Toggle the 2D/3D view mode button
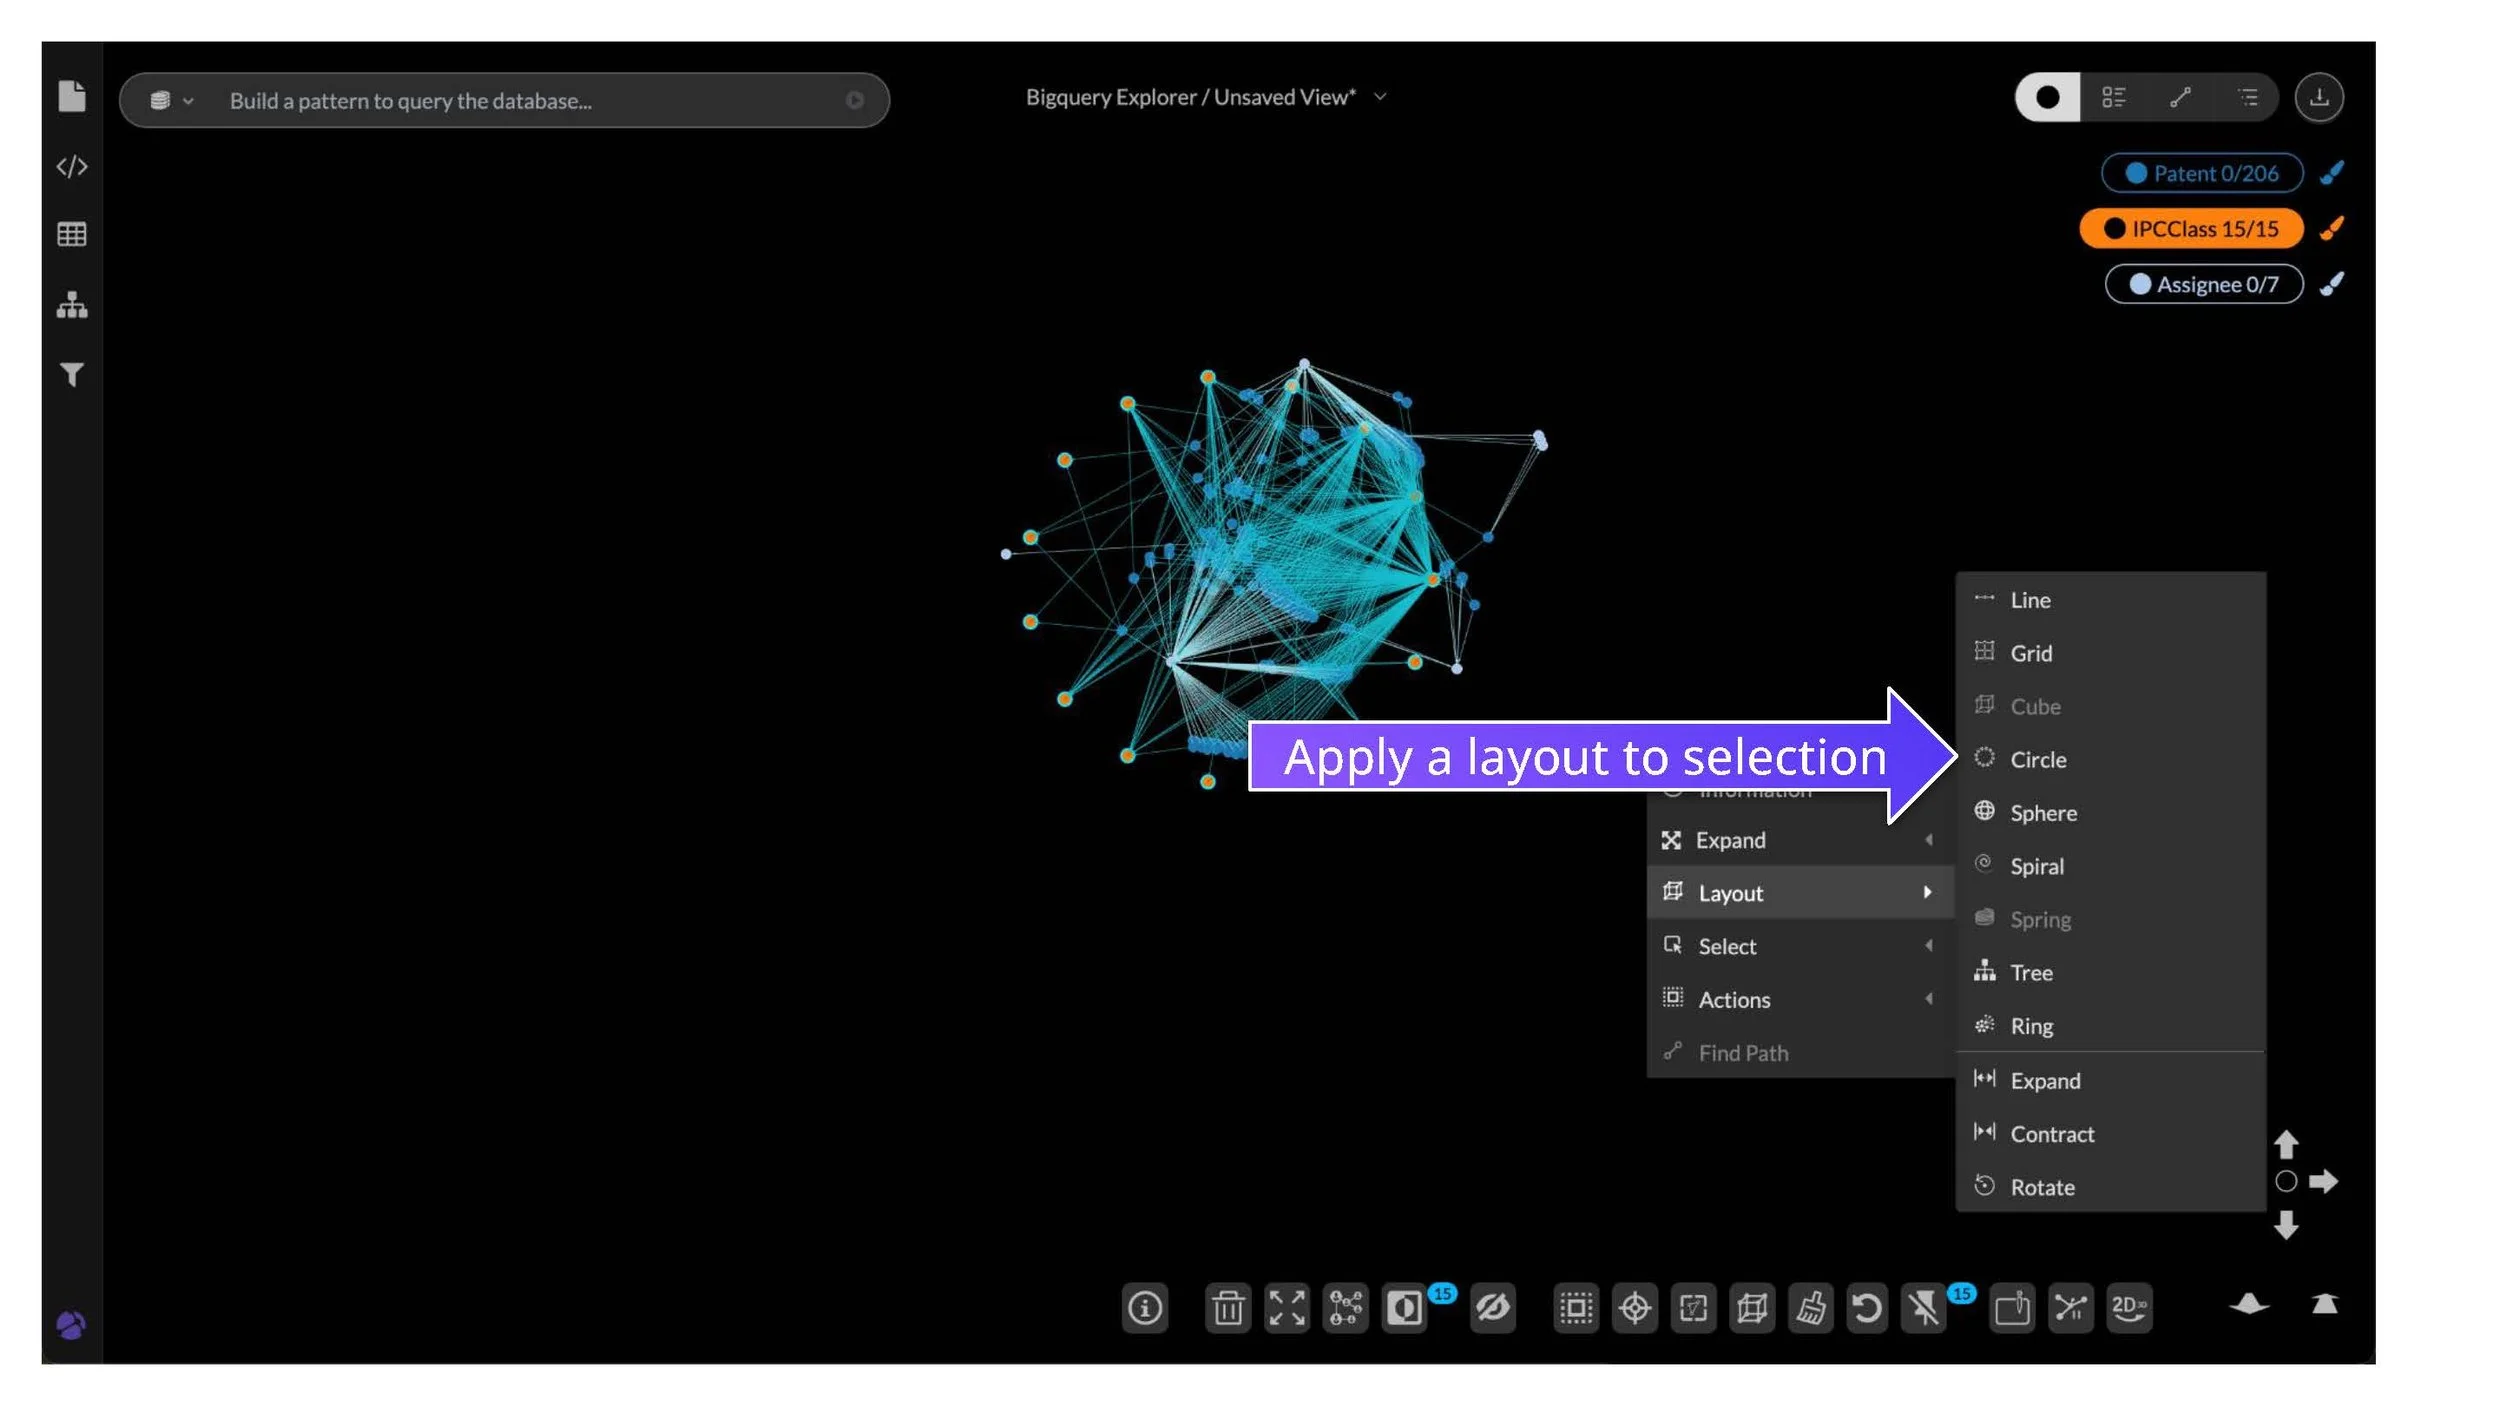Image resolution: width=2500 pixels, height=1406 pixels. pyautogui.click(x=2128, y=1307)
